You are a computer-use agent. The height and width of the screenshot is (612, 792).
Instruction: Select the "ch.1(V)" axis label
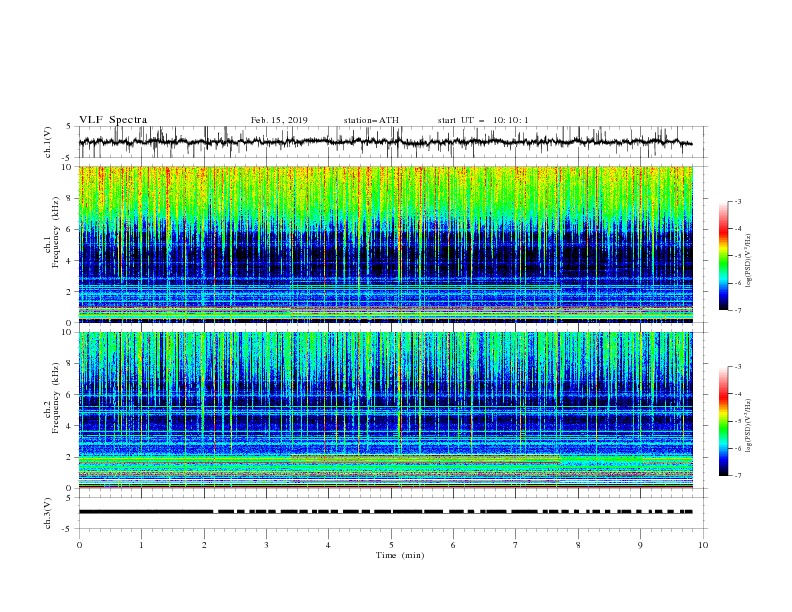pos(48,142)
